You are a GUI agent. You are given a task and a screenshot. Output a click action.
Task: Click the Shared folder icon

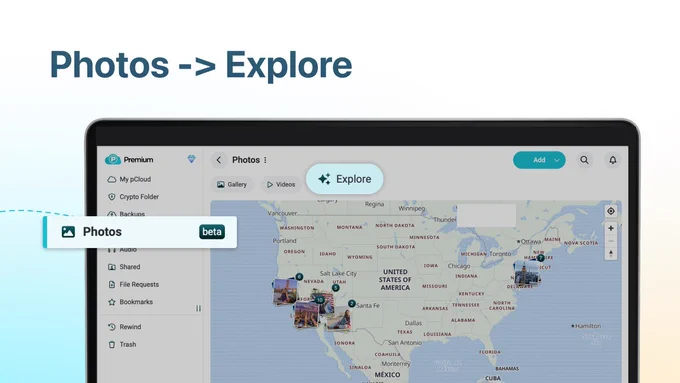pyautogui.click(x=111, y=267)
